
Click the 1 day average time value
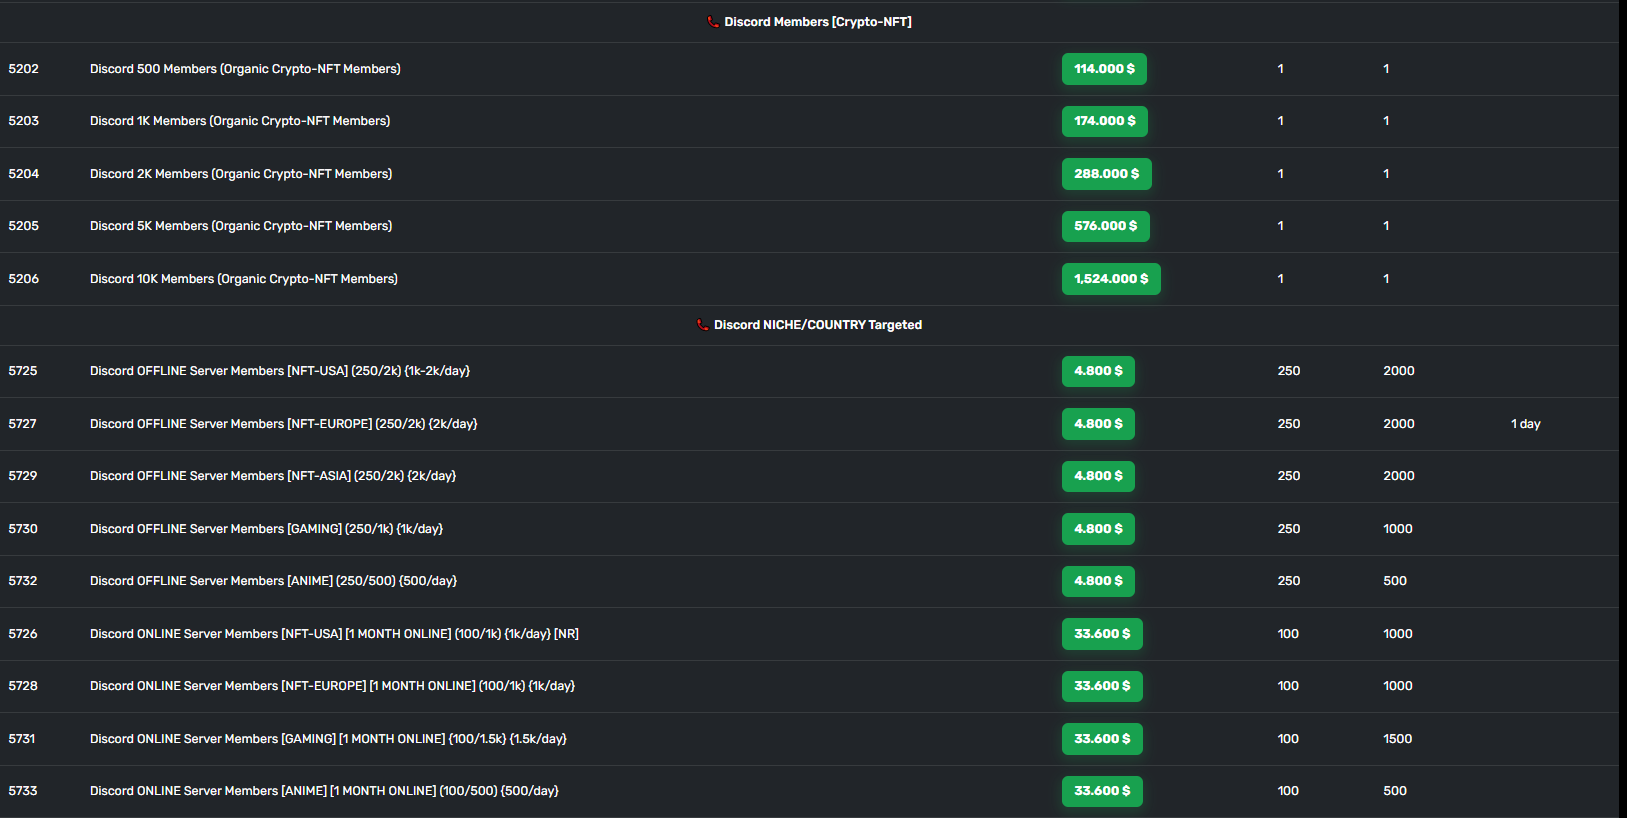pyautogui.click(x=1526, y=424)
